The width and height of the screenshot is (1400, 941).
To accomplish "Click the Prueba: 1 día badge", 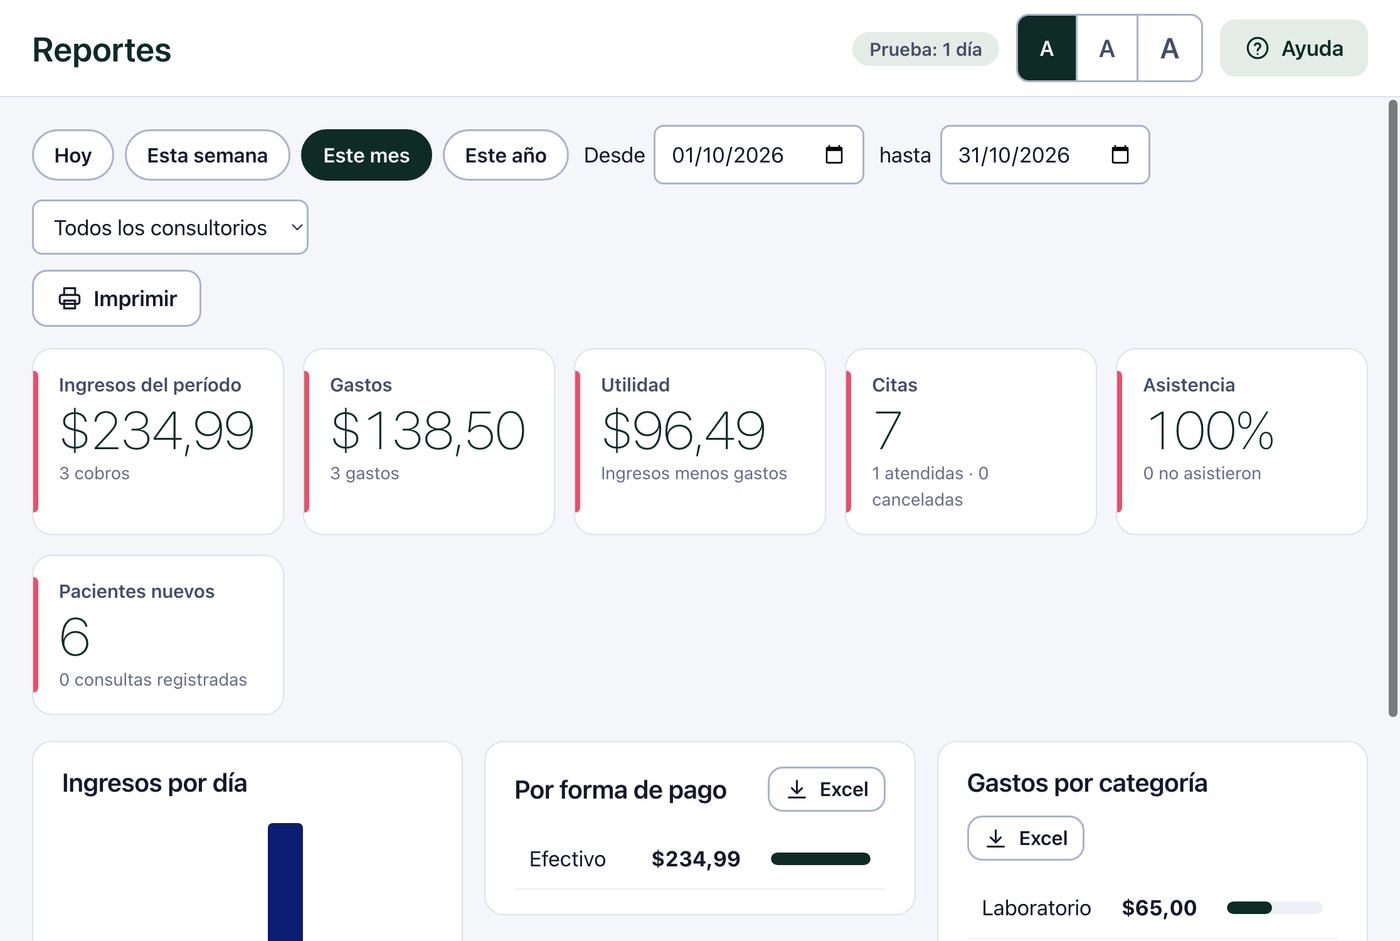I will click(x=925, y=49).
